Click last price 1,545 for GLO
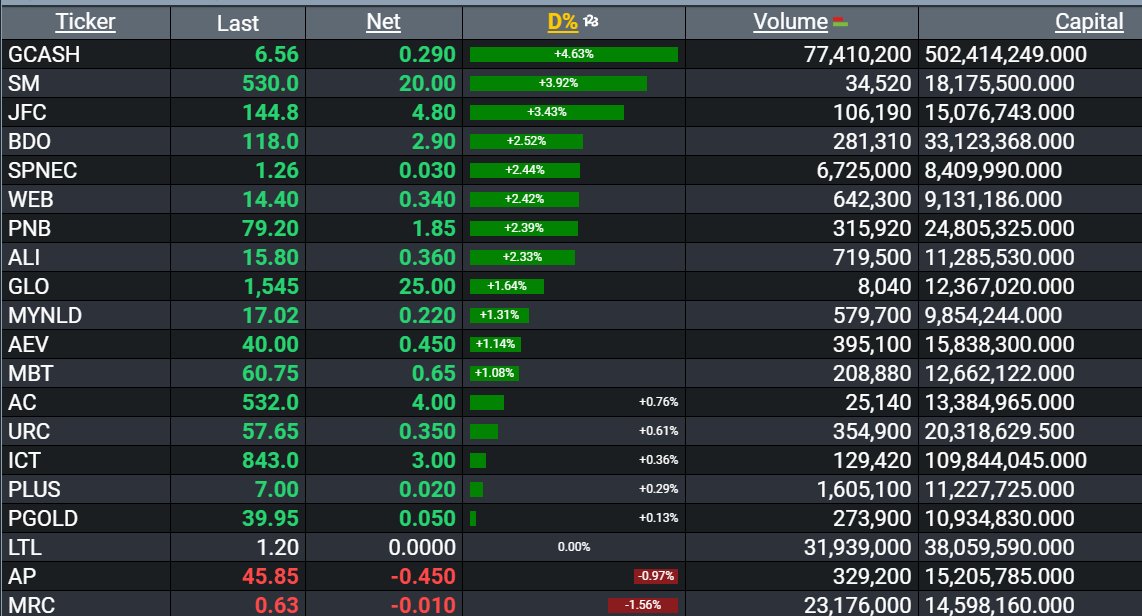Image resolution: width=1142 pixels, height=616 pixels. coord(271,287)
